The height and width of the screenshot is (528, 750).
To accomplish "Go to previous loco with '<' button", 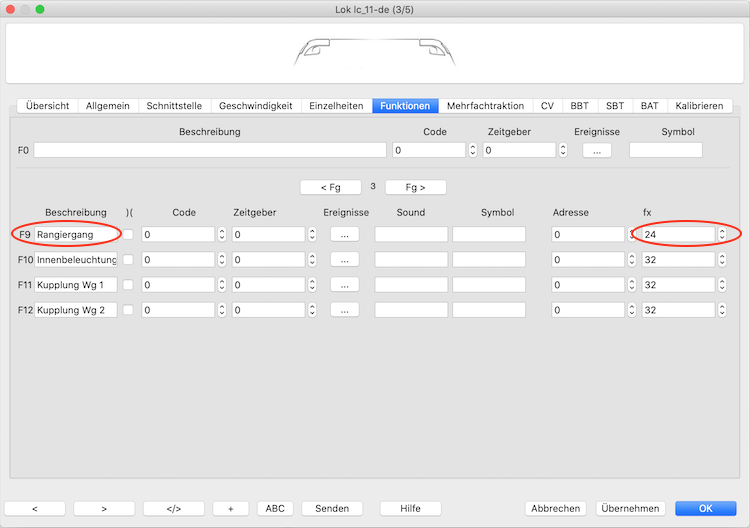I will coord(34,508).
